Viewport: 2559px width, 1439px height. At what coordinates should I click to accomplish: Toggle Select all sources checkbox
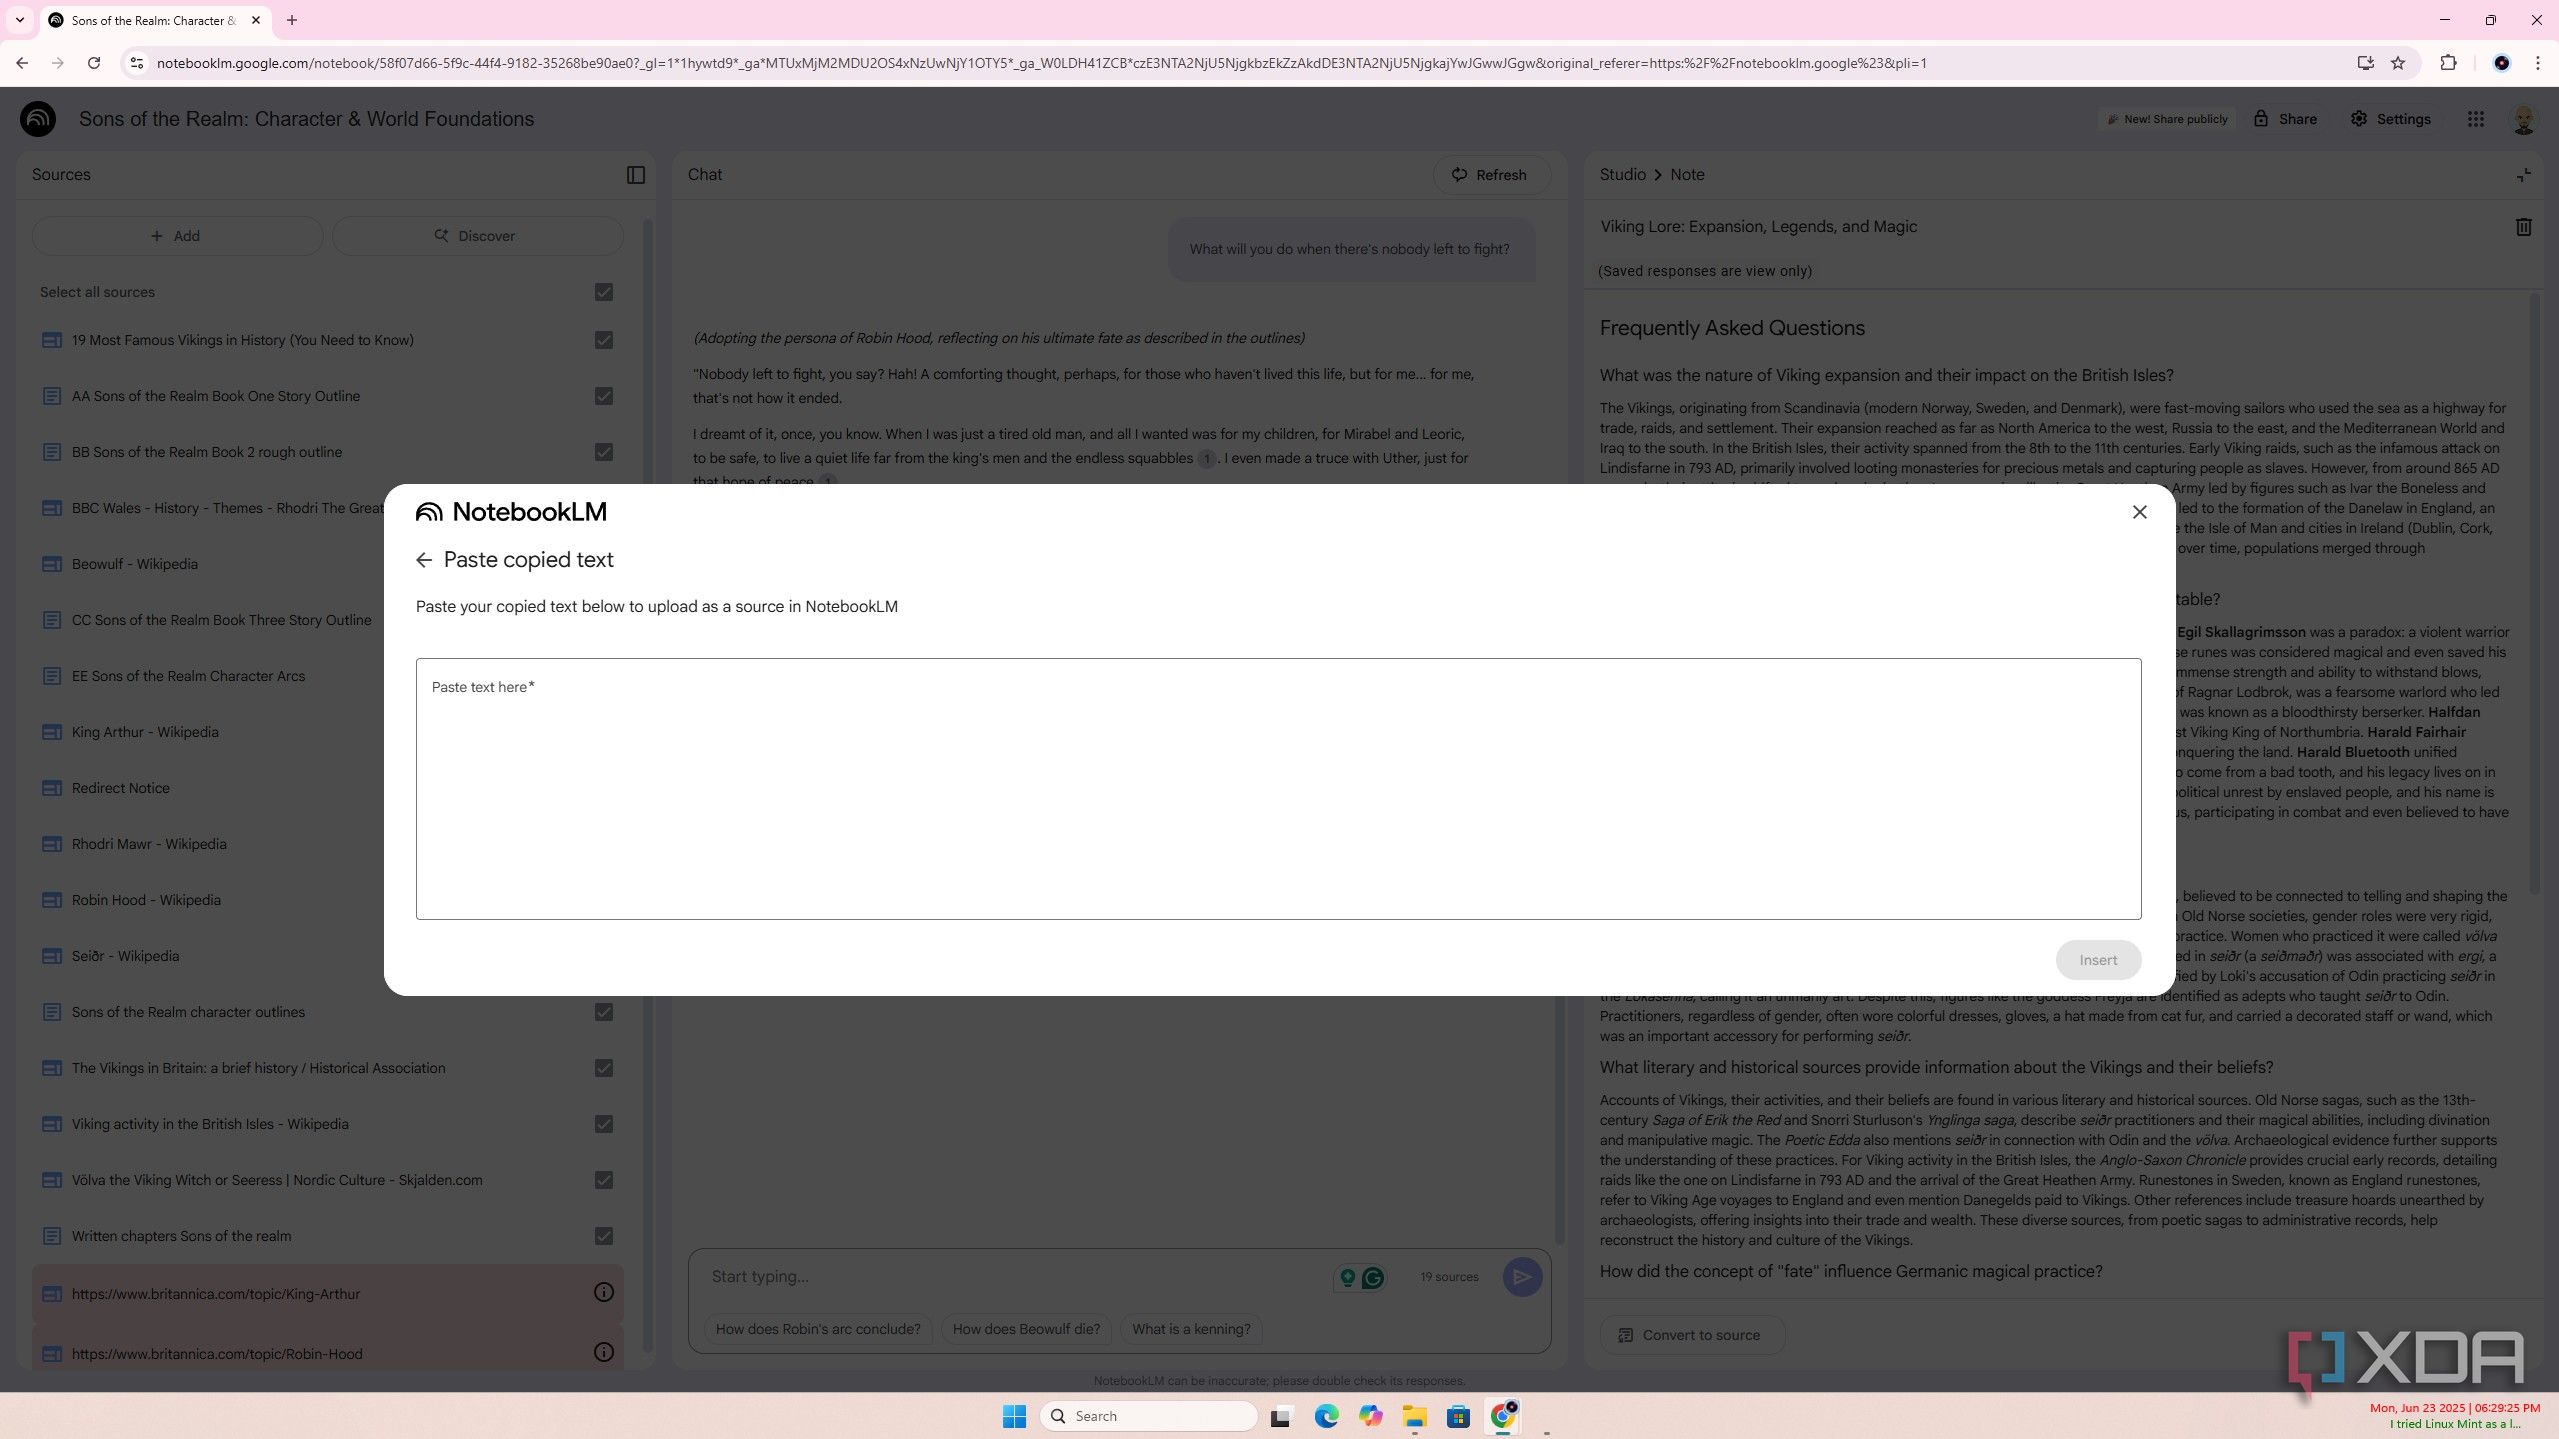[603, 292]
